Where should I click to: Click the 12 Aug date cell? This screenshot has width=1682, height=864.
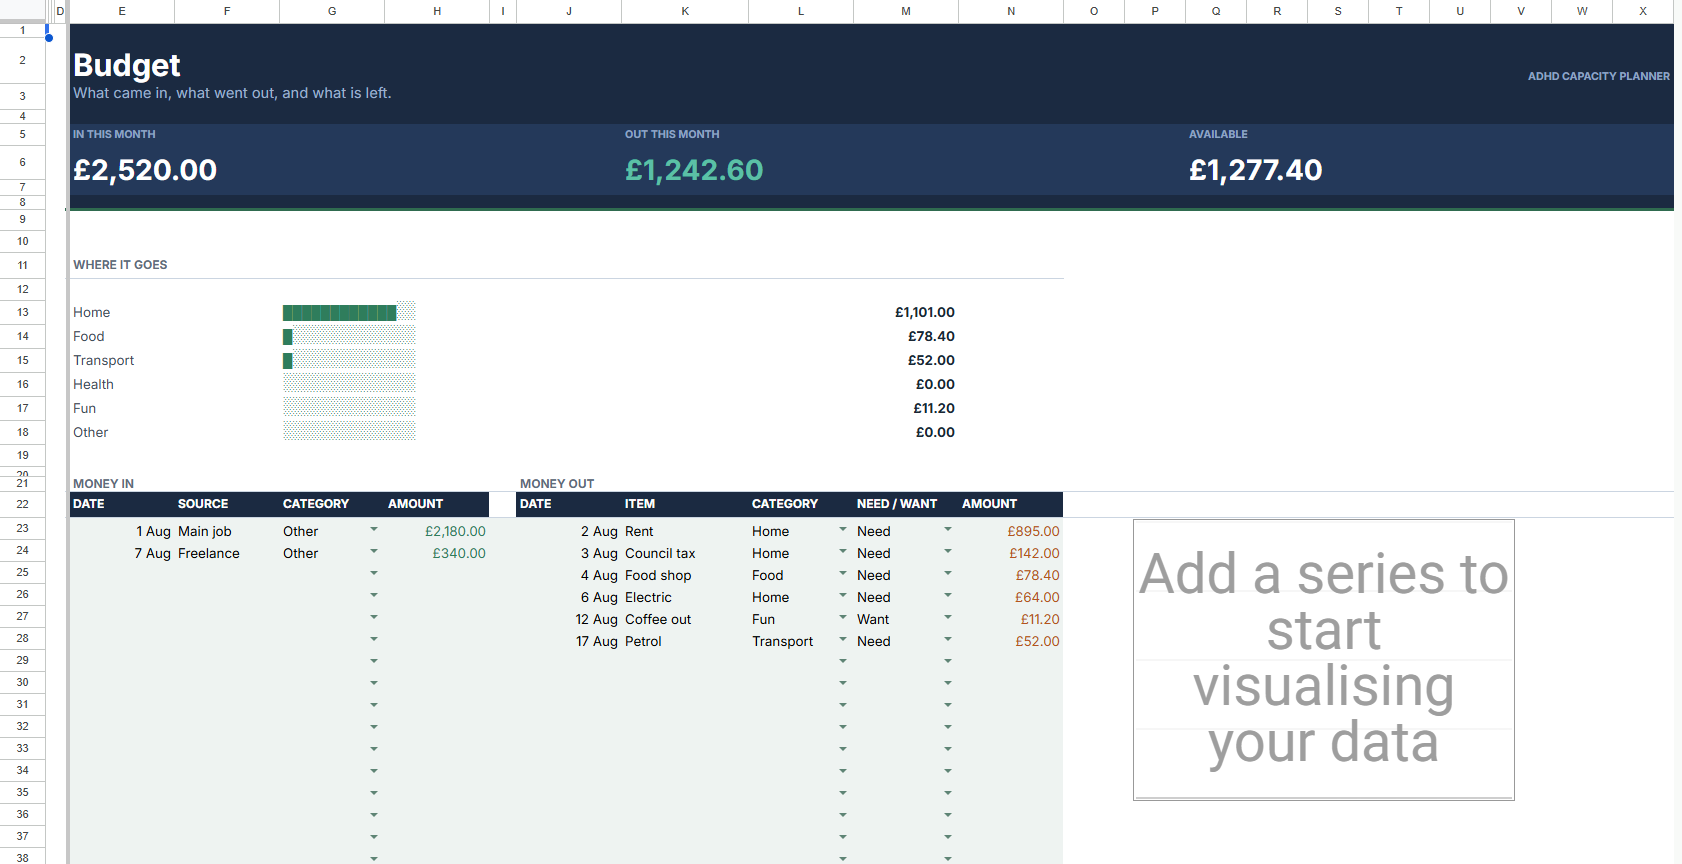[569, 619]
